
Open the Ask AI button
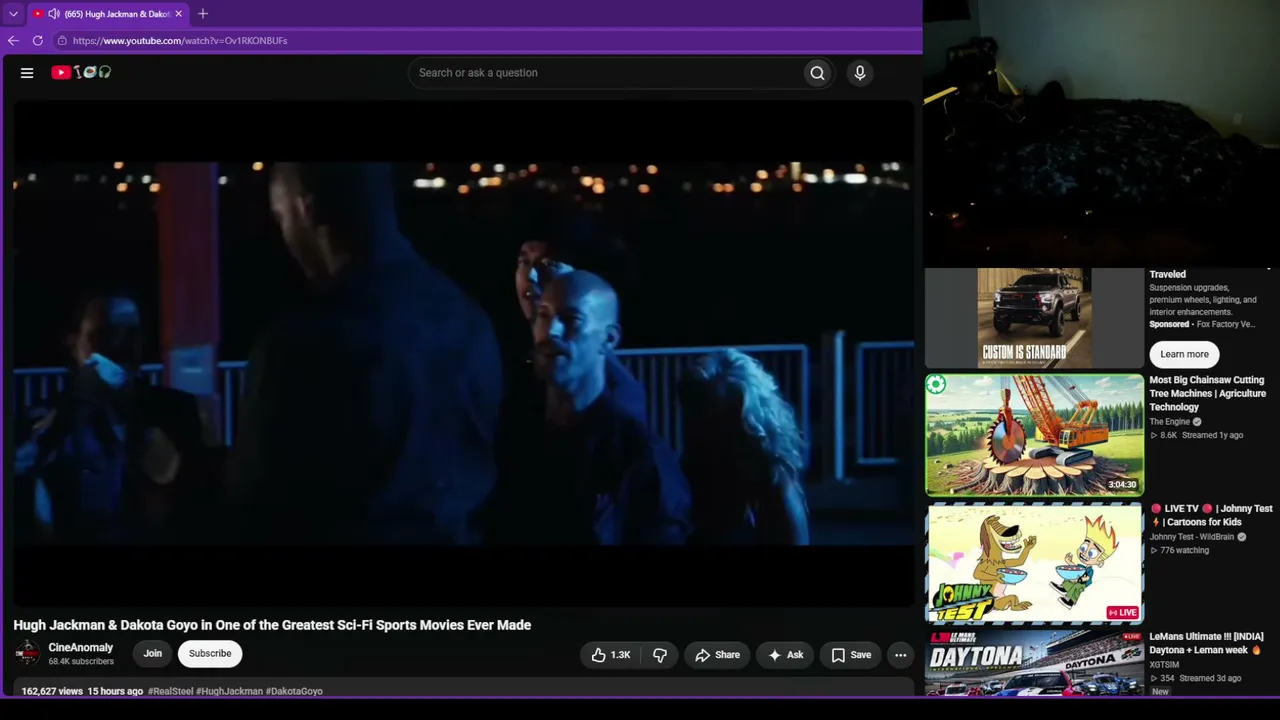[785, 654]
